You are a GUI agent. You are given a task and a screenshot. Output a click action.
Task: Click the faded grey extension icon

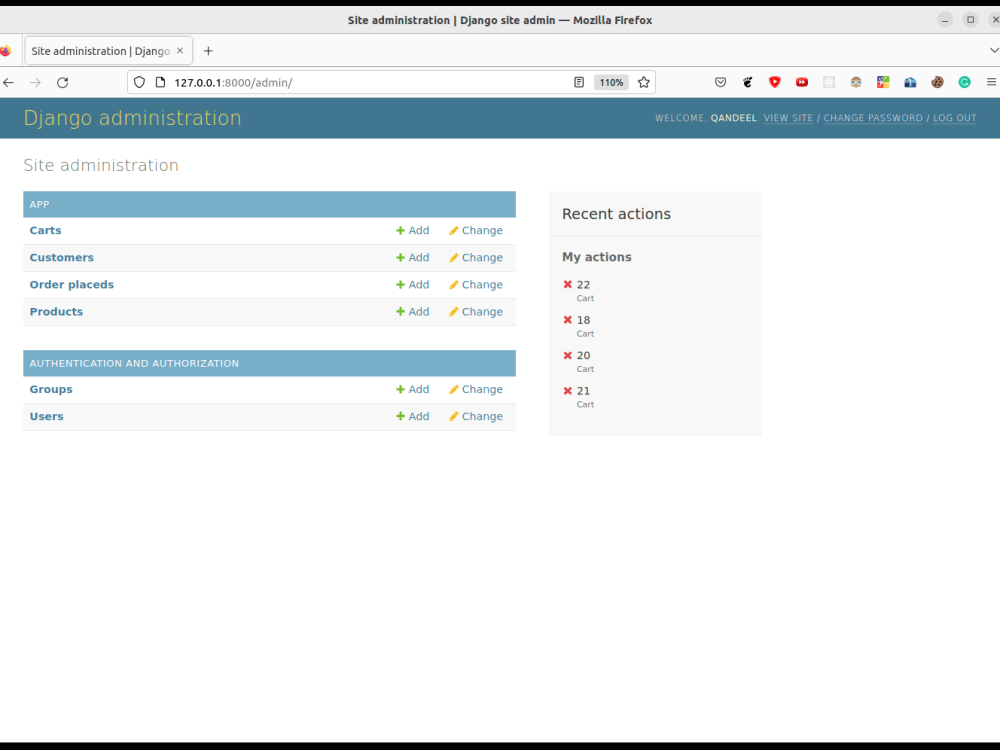[x=829, y=82]
